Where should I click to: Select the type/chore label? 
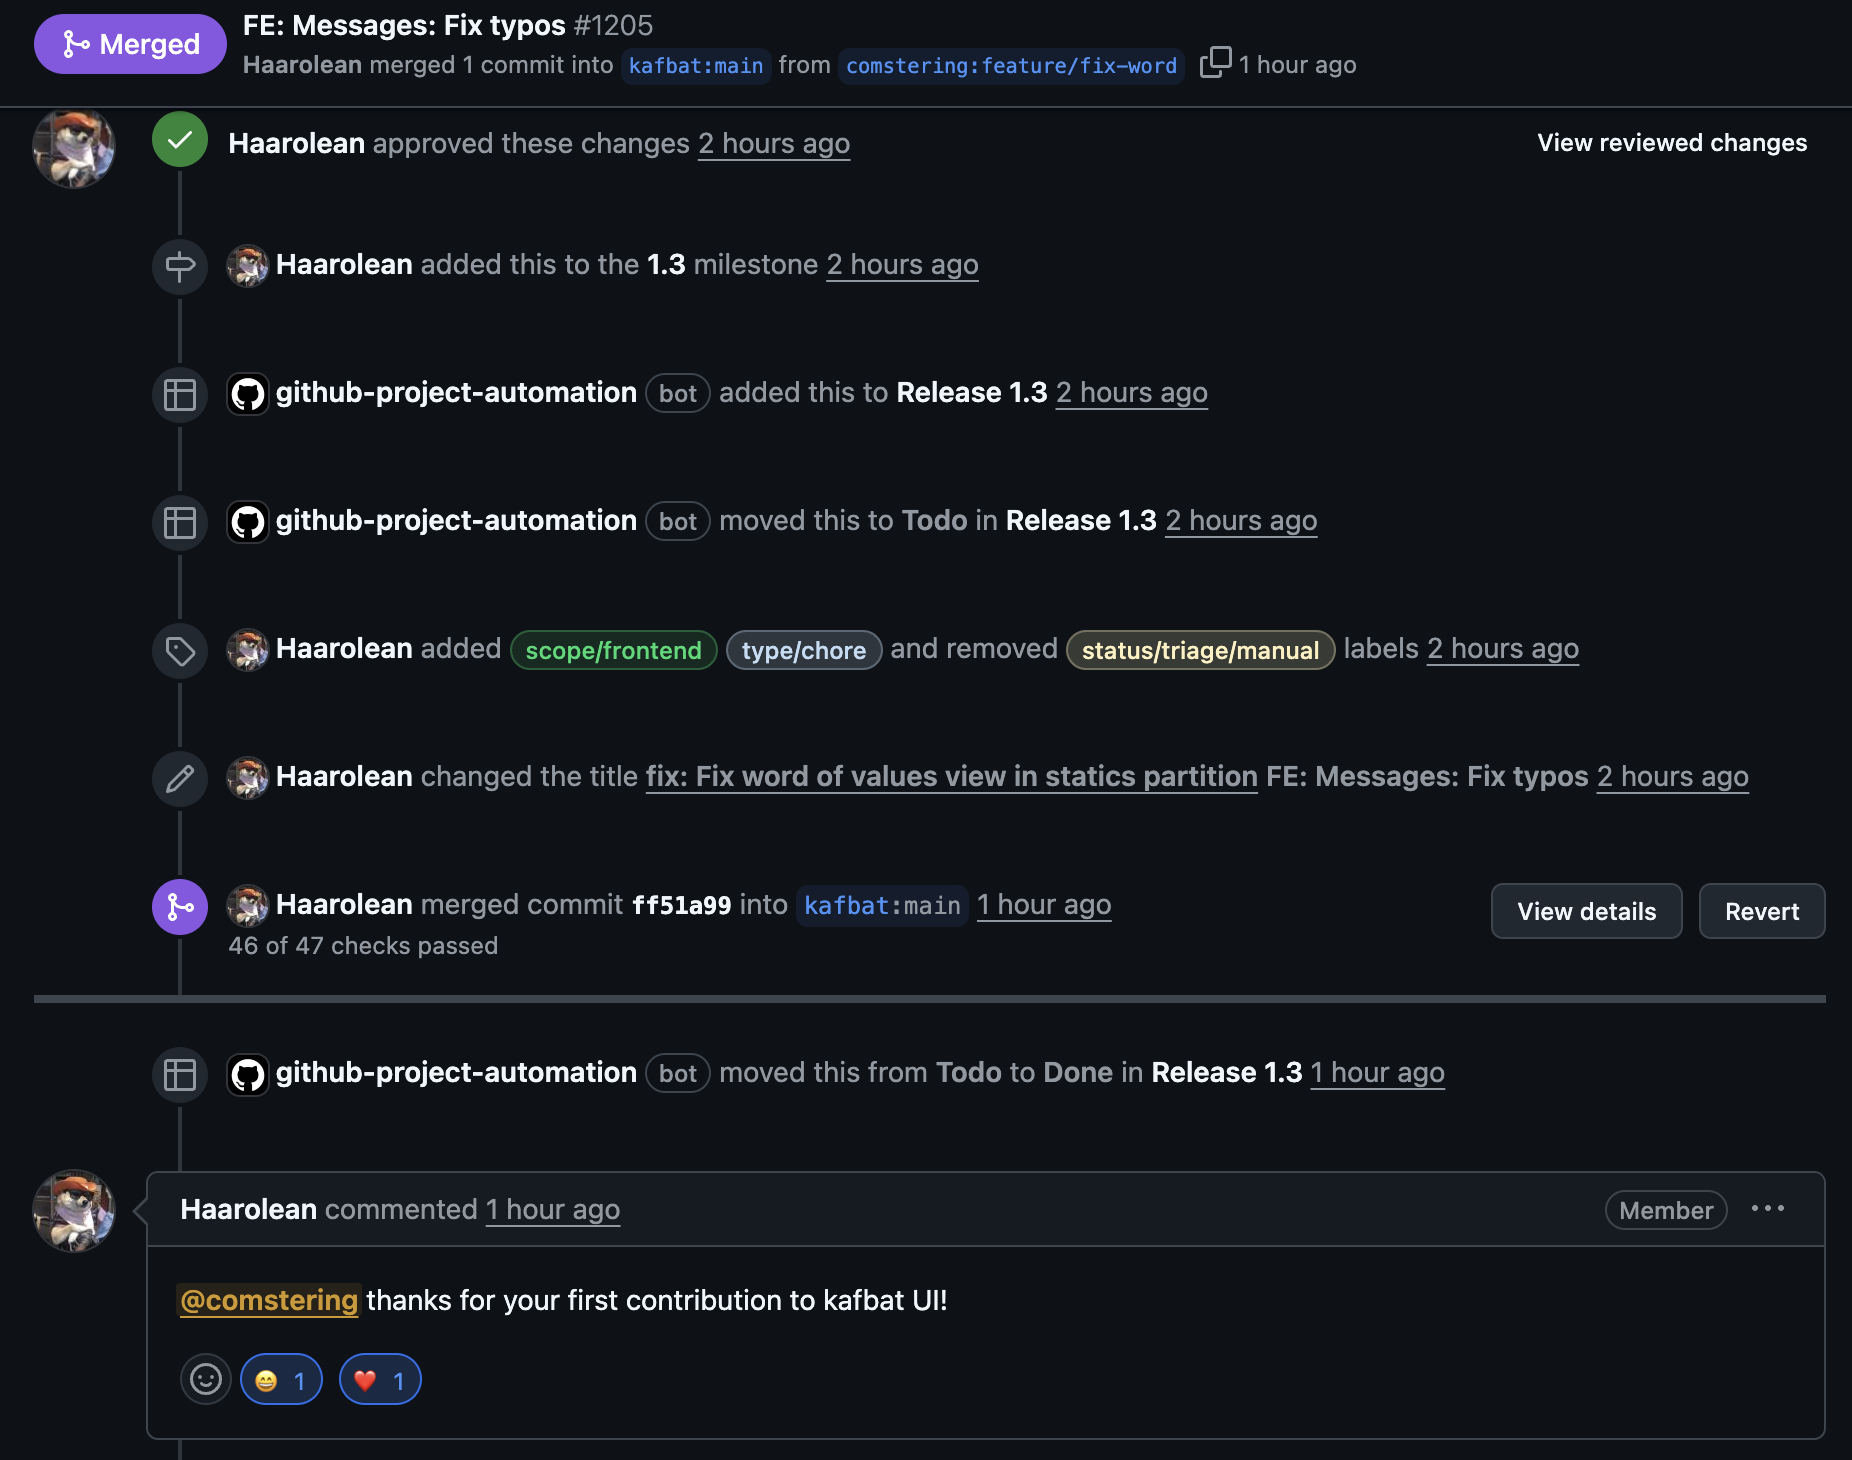pos(803,650)
